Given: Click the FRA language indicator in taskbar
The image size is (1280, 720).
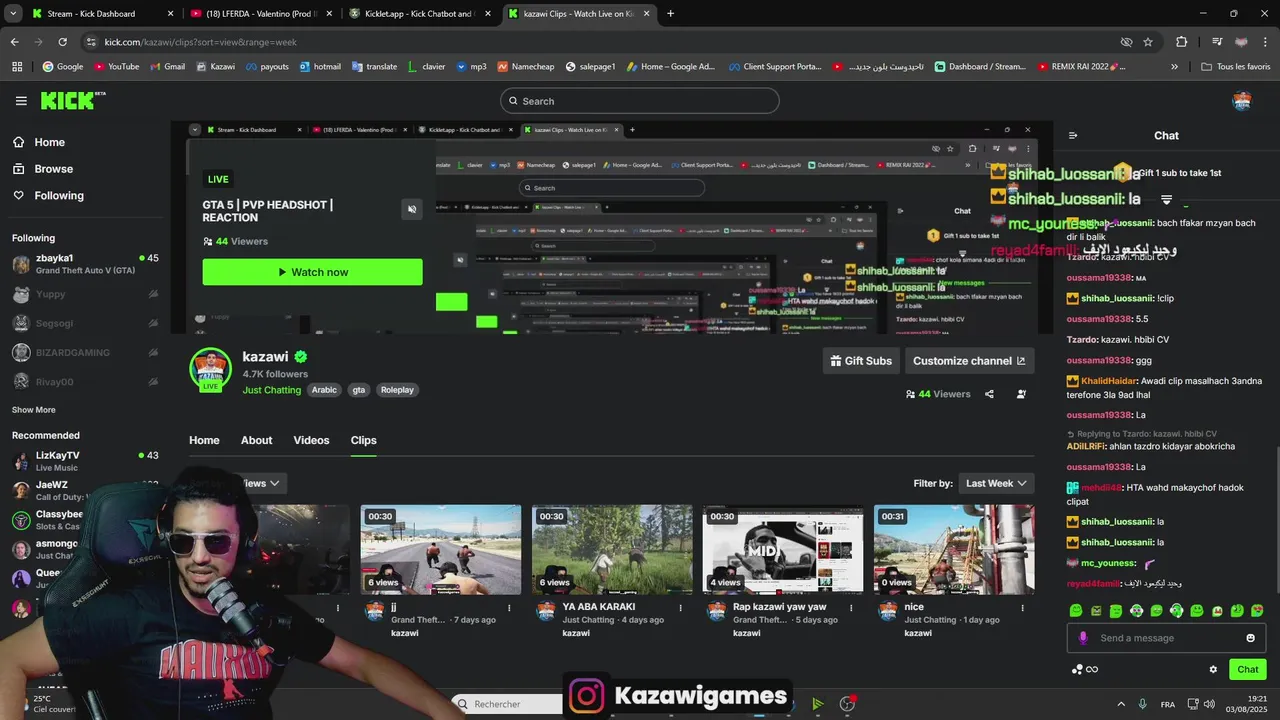Looking at the screenshot, I should (1168, 704).
